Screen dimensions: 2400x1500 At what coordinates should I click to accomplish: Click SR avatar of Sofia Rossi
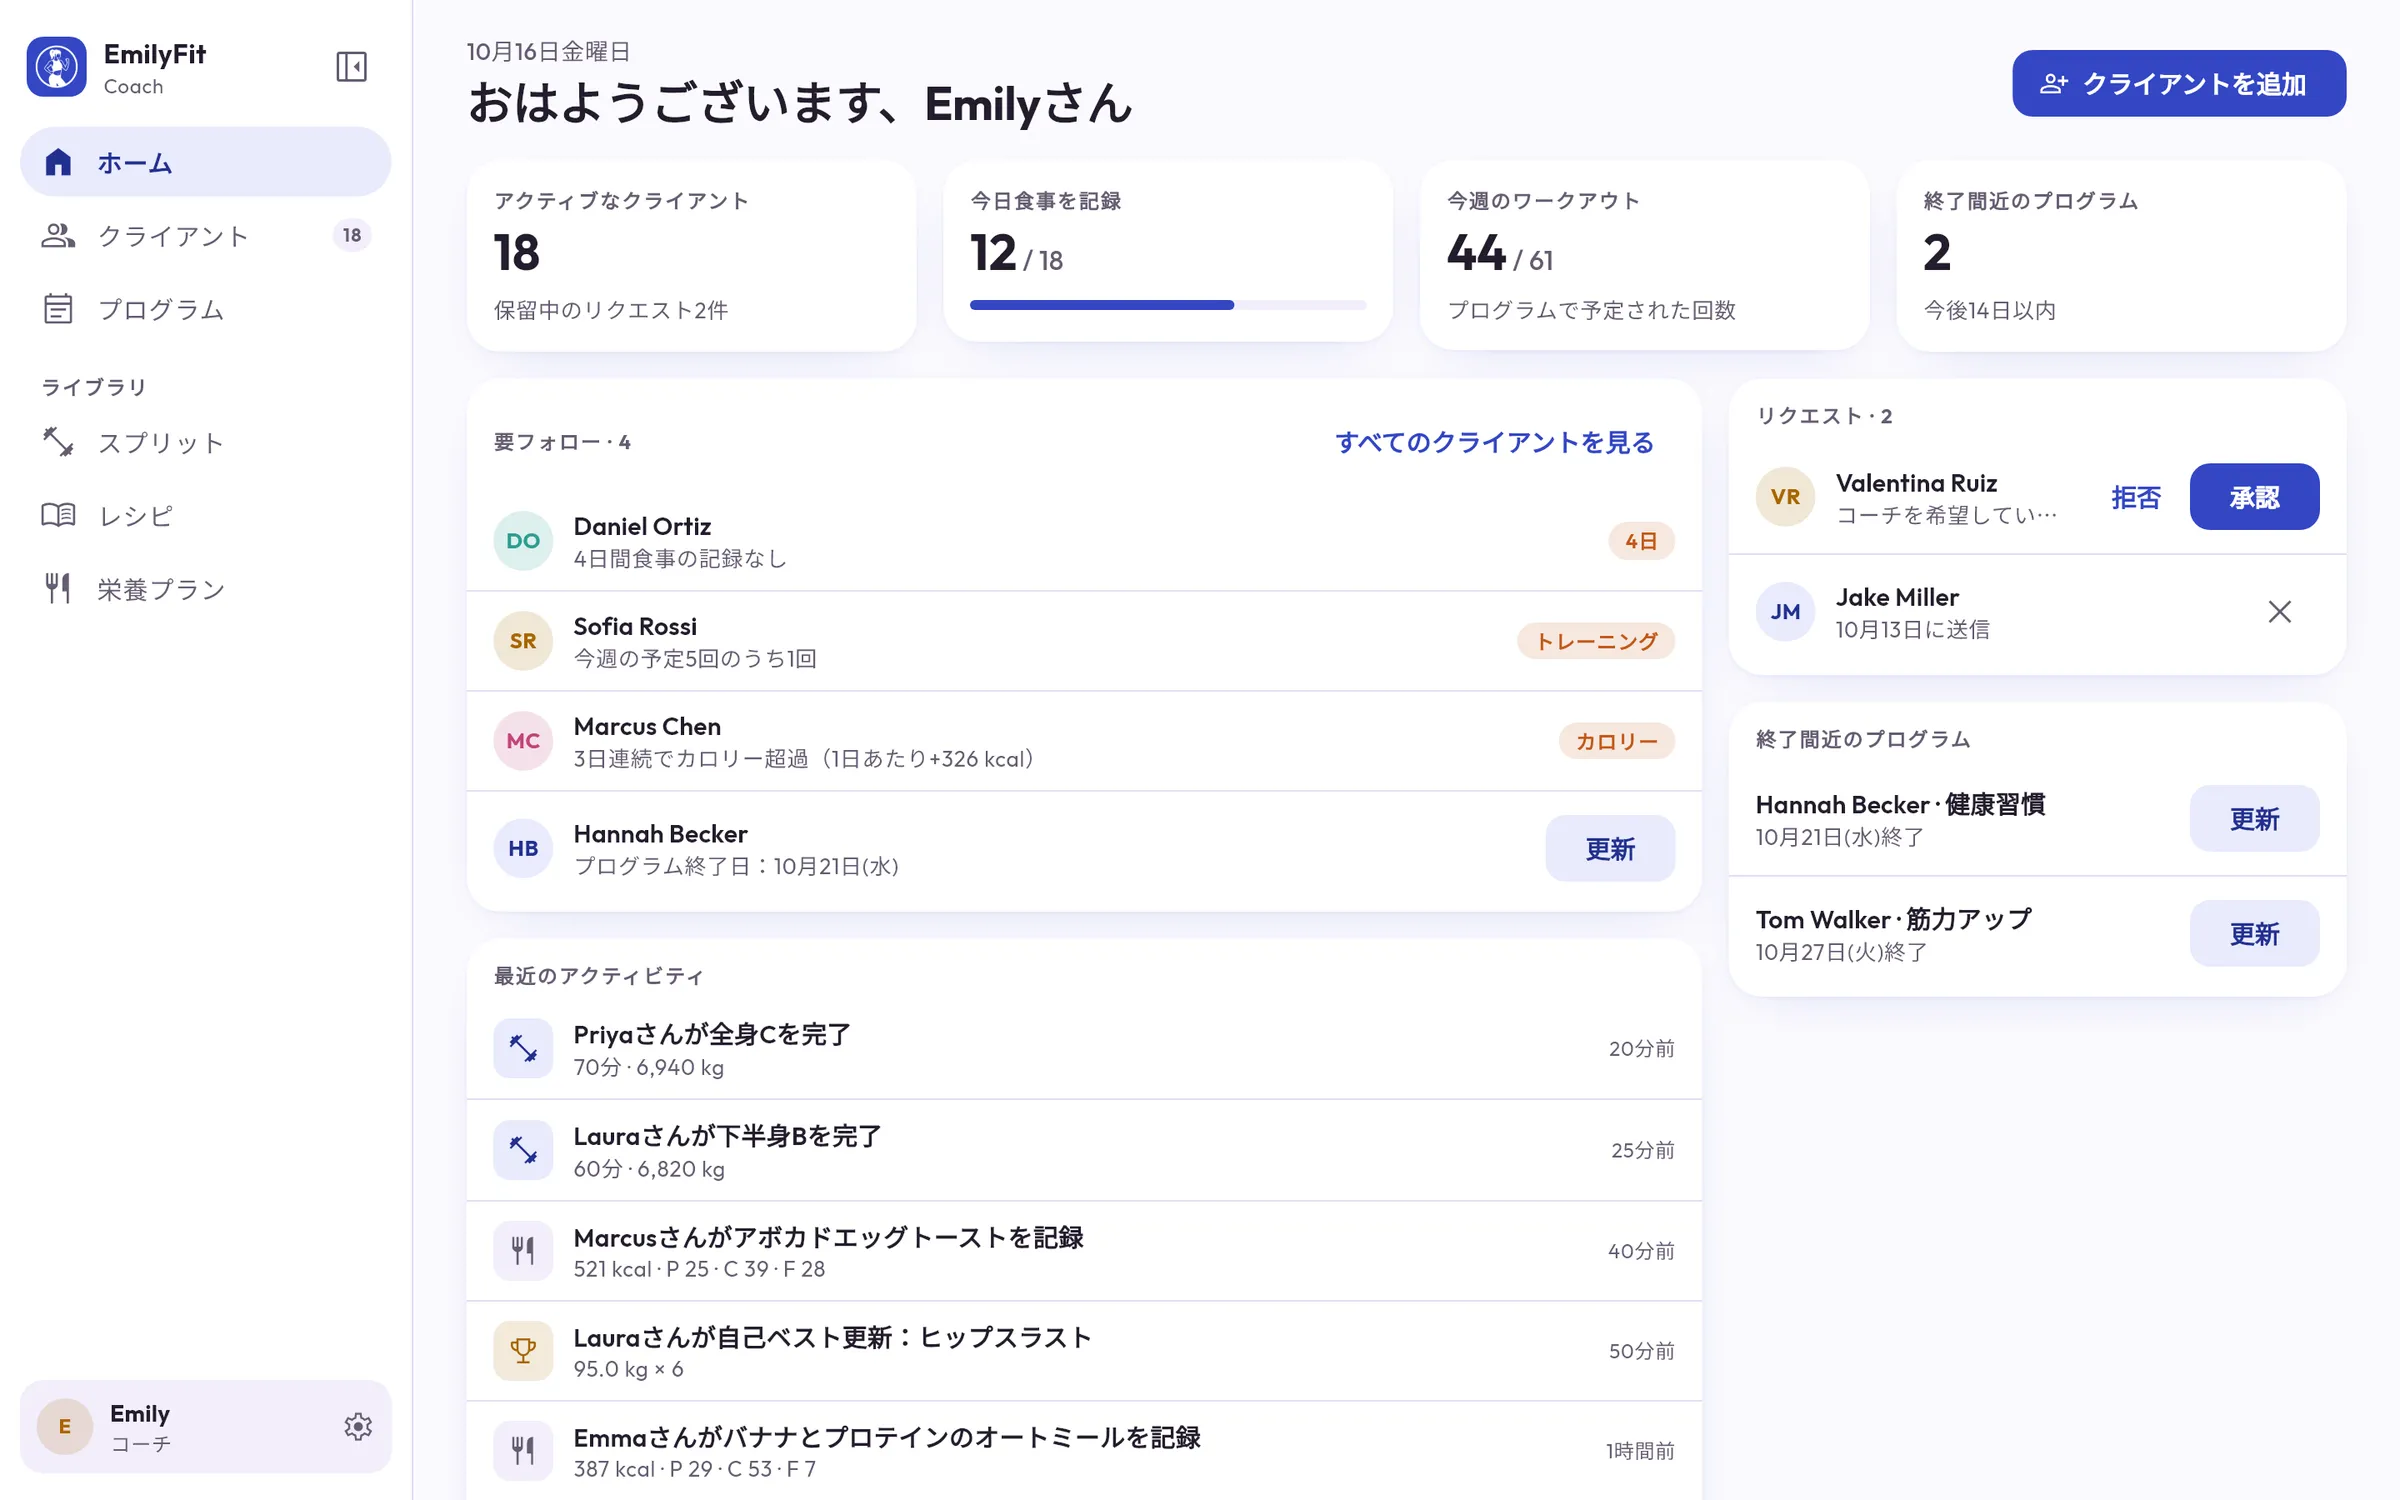coord(523,641)
